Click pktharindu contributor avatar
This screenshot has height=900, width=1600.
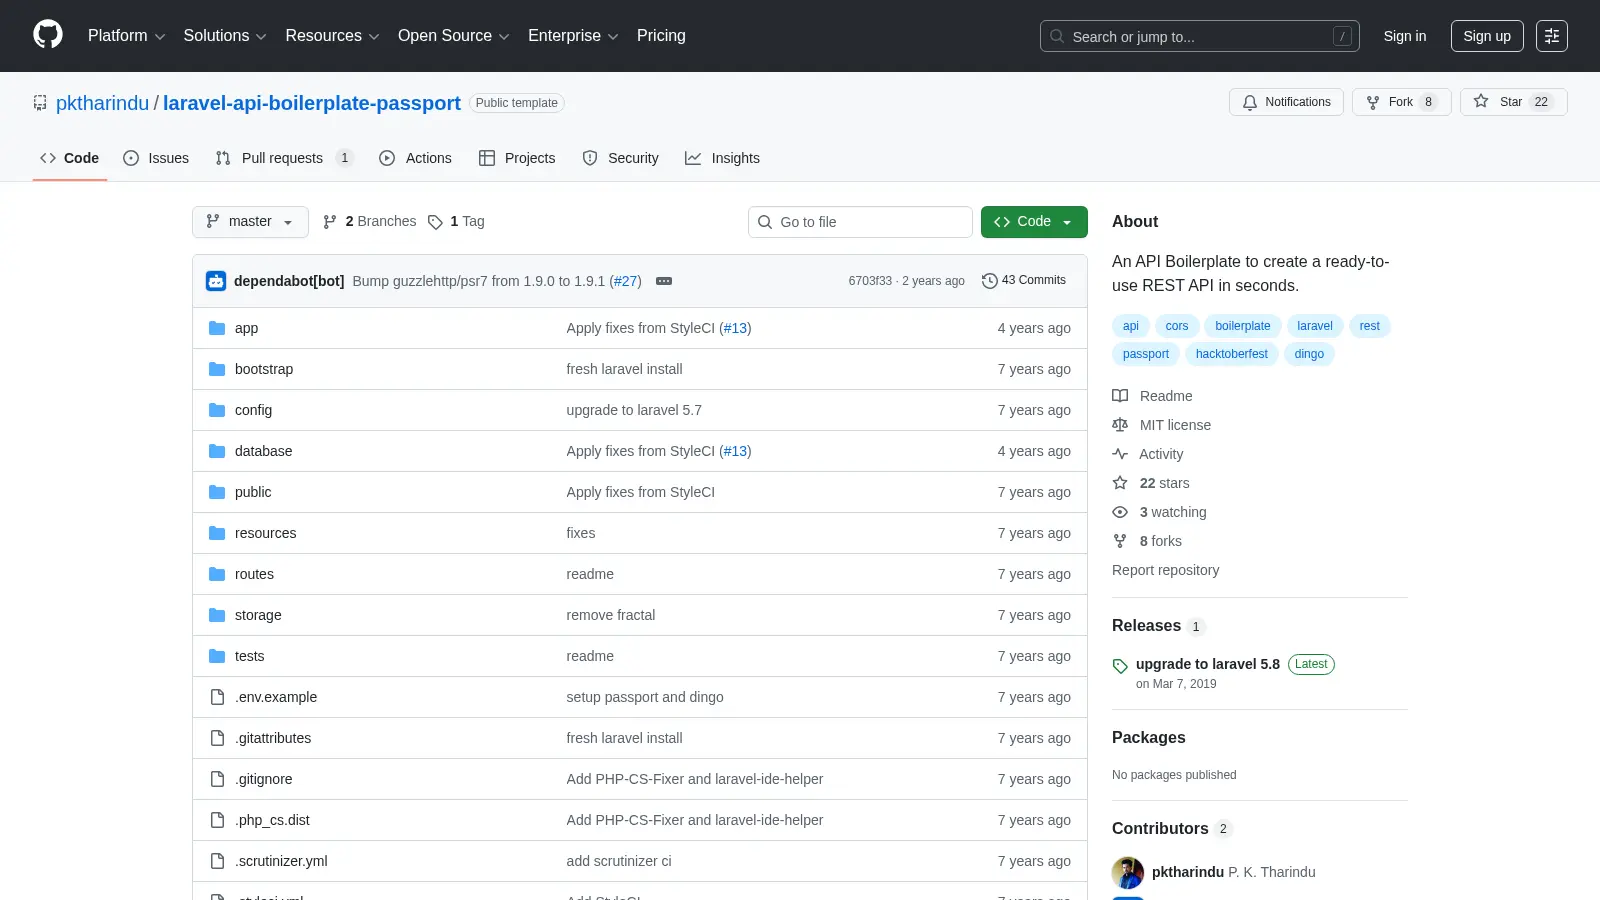1128,873
